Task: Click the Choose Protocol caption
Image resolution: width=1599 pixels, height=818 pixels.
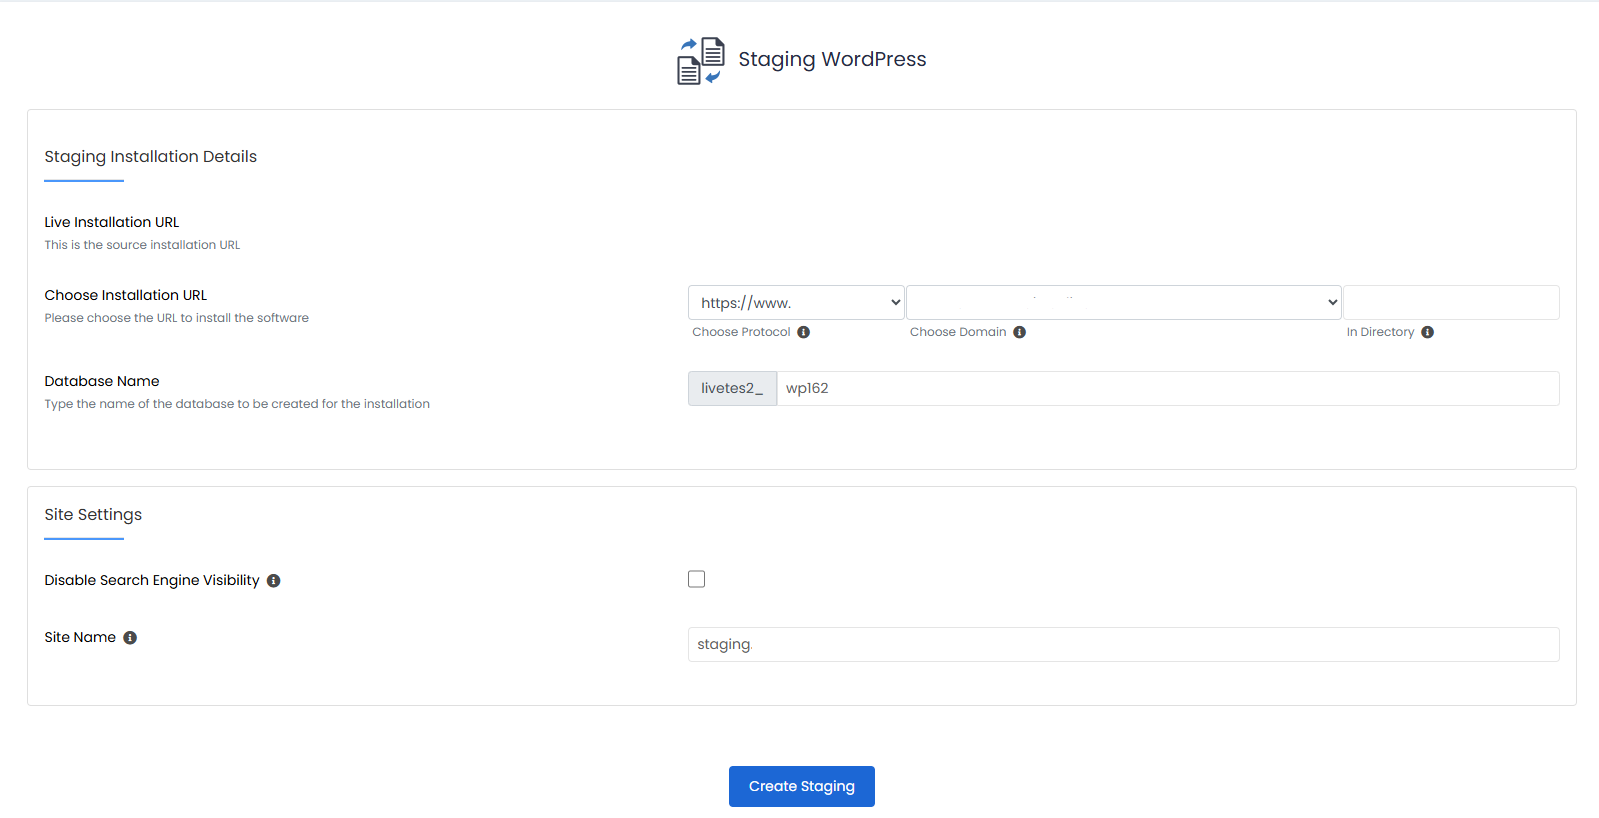Action: 741,332
